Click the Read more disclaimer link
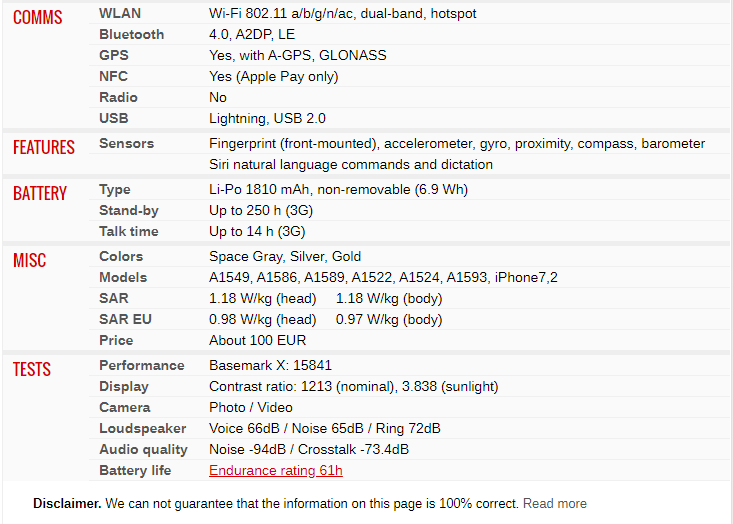The width and height of the screenshot is (733, 524). click(x=554, y=503)
